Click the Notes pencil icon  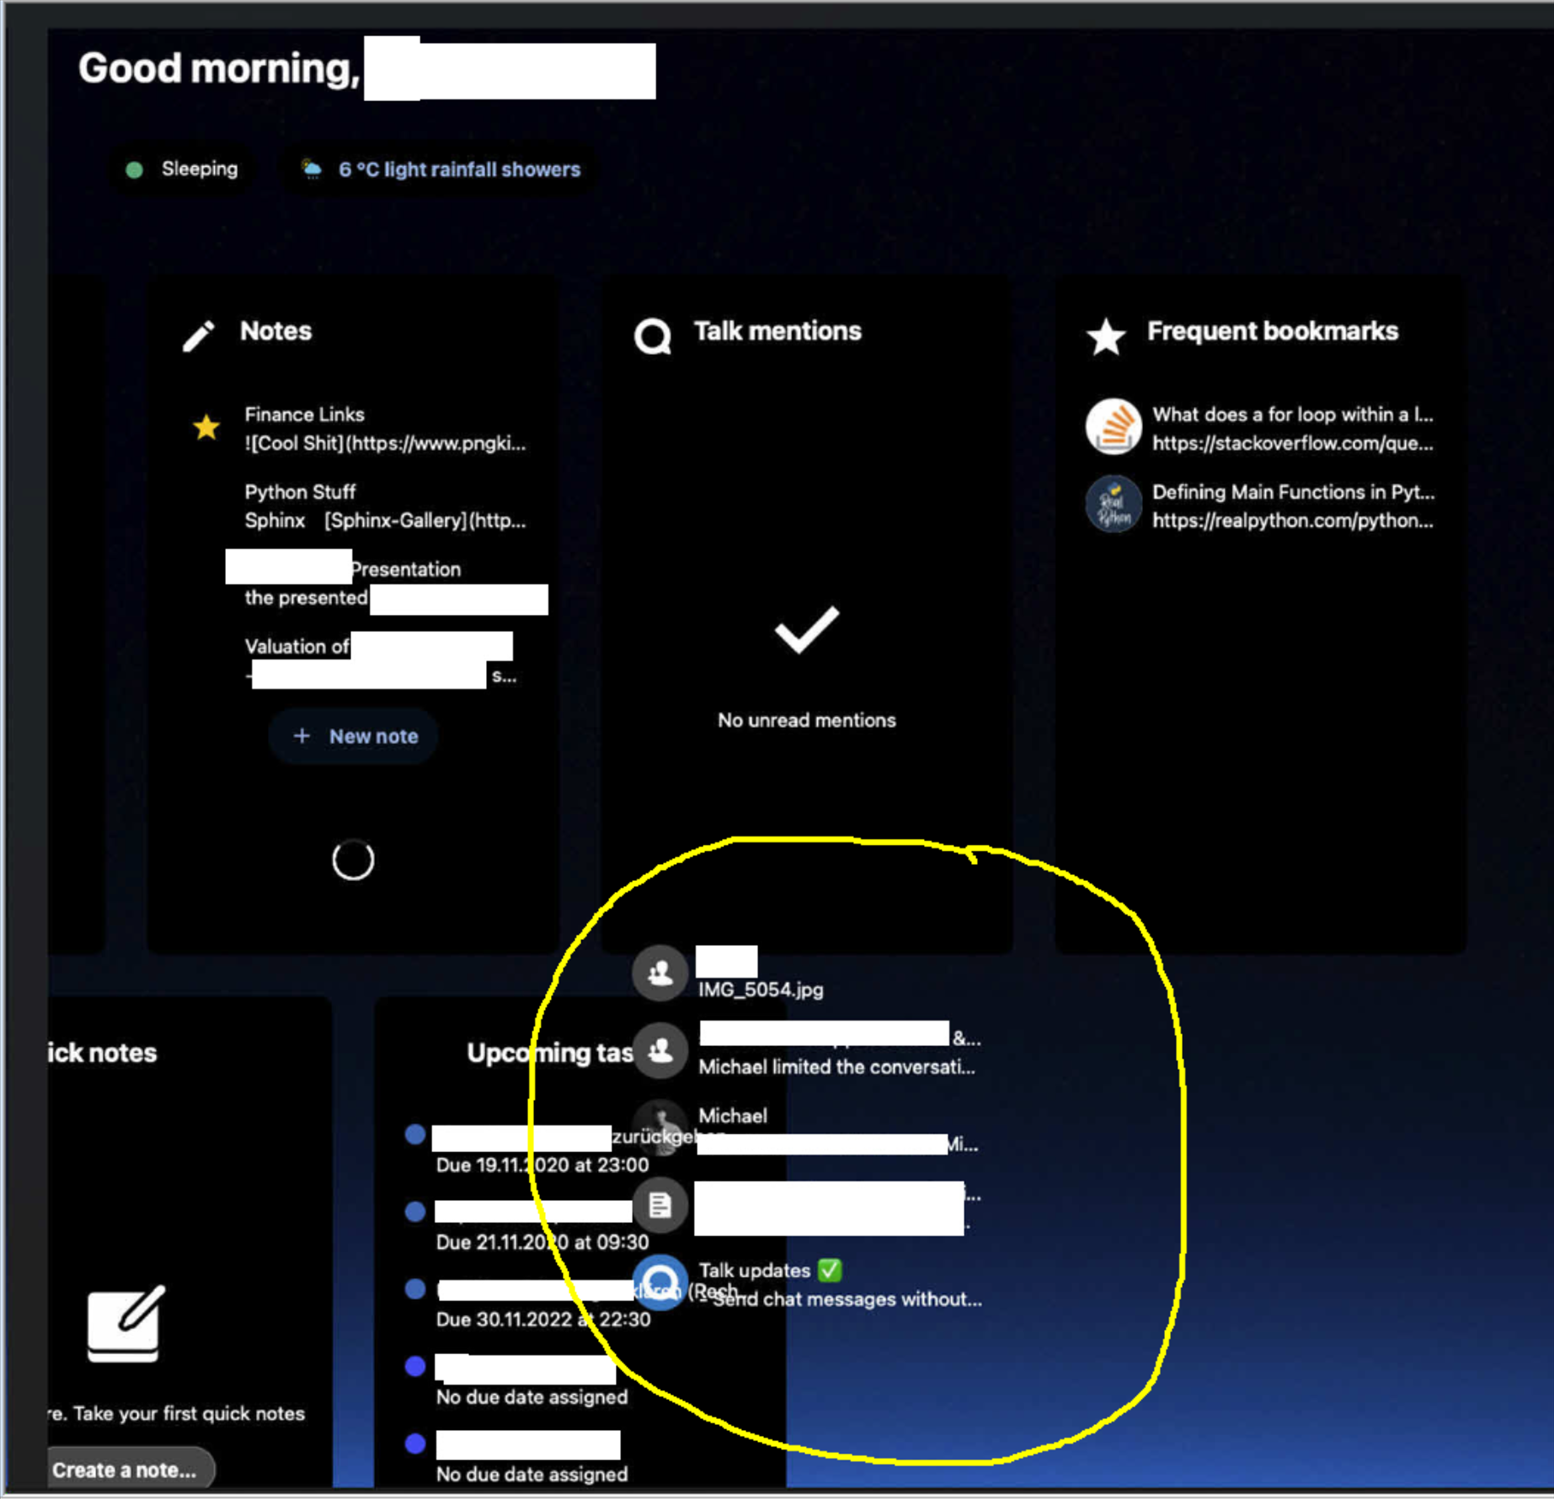click(199, 337)
